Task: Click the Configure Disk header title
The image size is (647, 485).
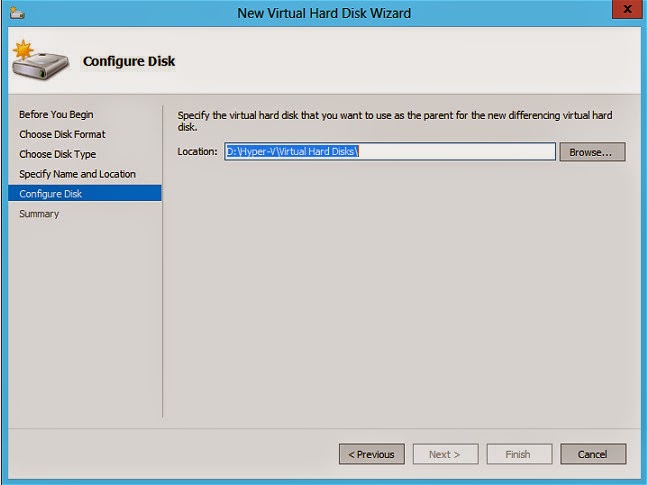Action: tap(129, 61)
